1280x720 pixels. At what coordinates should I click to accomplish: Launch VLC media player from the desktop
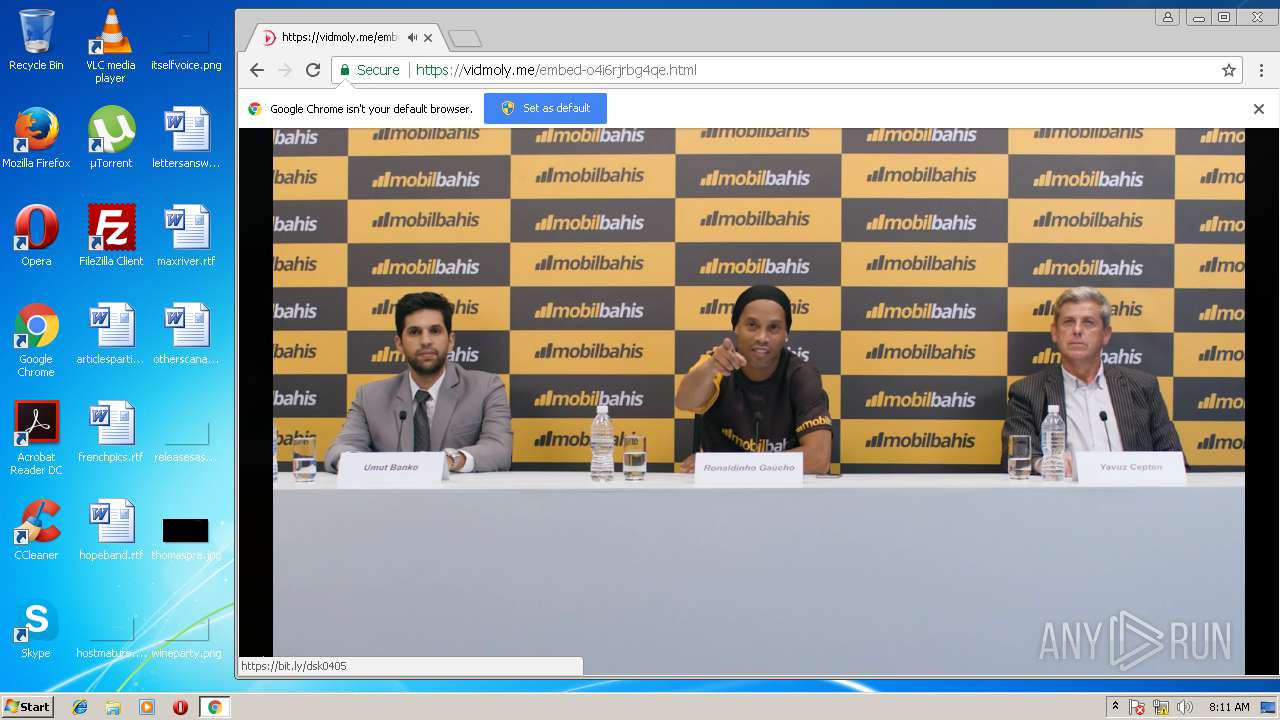click(110, 46)
